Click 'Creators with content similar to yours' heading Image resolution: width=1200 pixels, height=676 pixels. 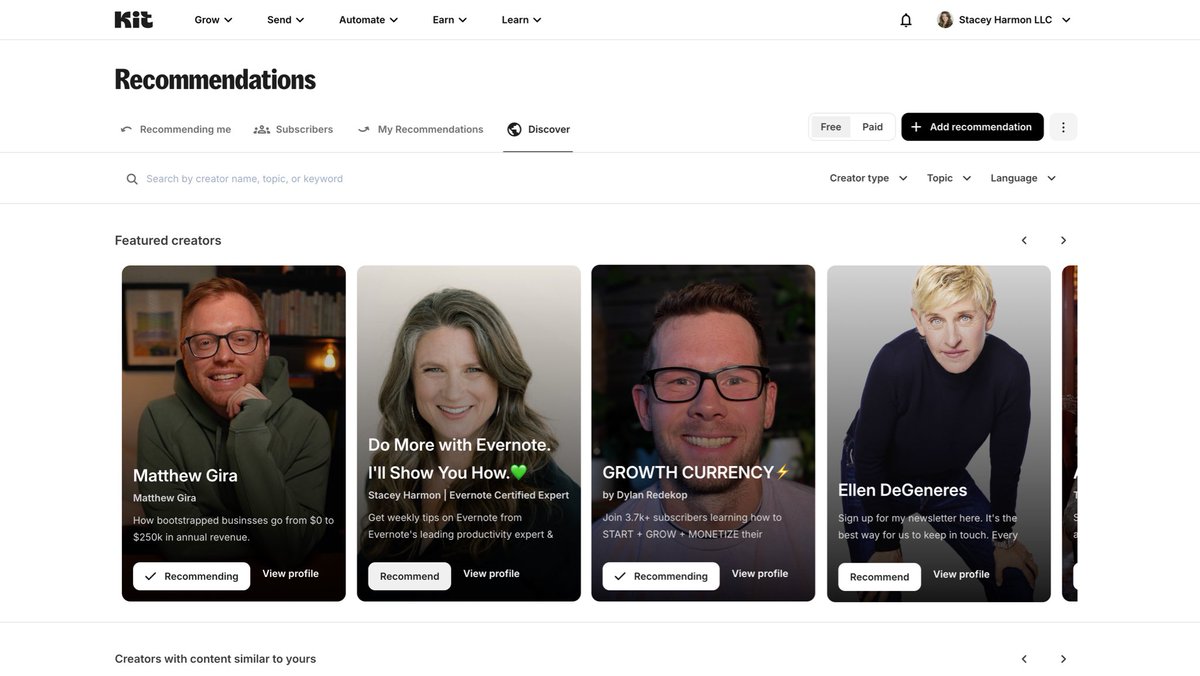pyautogui.click(x=215, y=659)
